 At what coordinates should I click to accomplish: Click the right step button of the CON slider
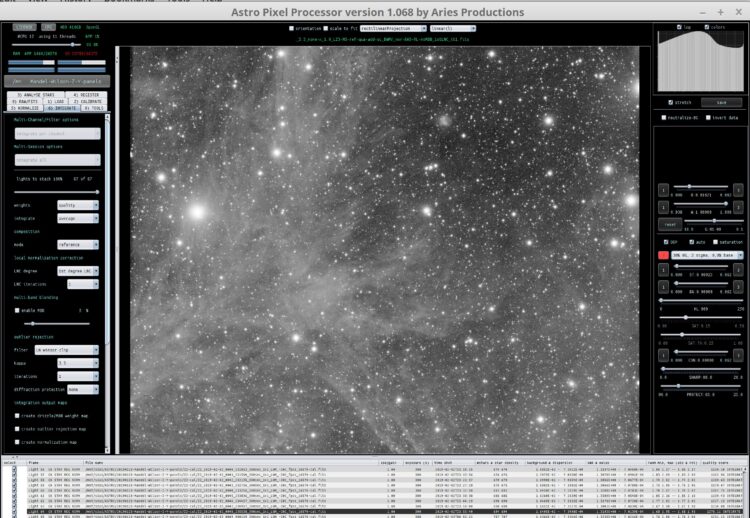738,355
